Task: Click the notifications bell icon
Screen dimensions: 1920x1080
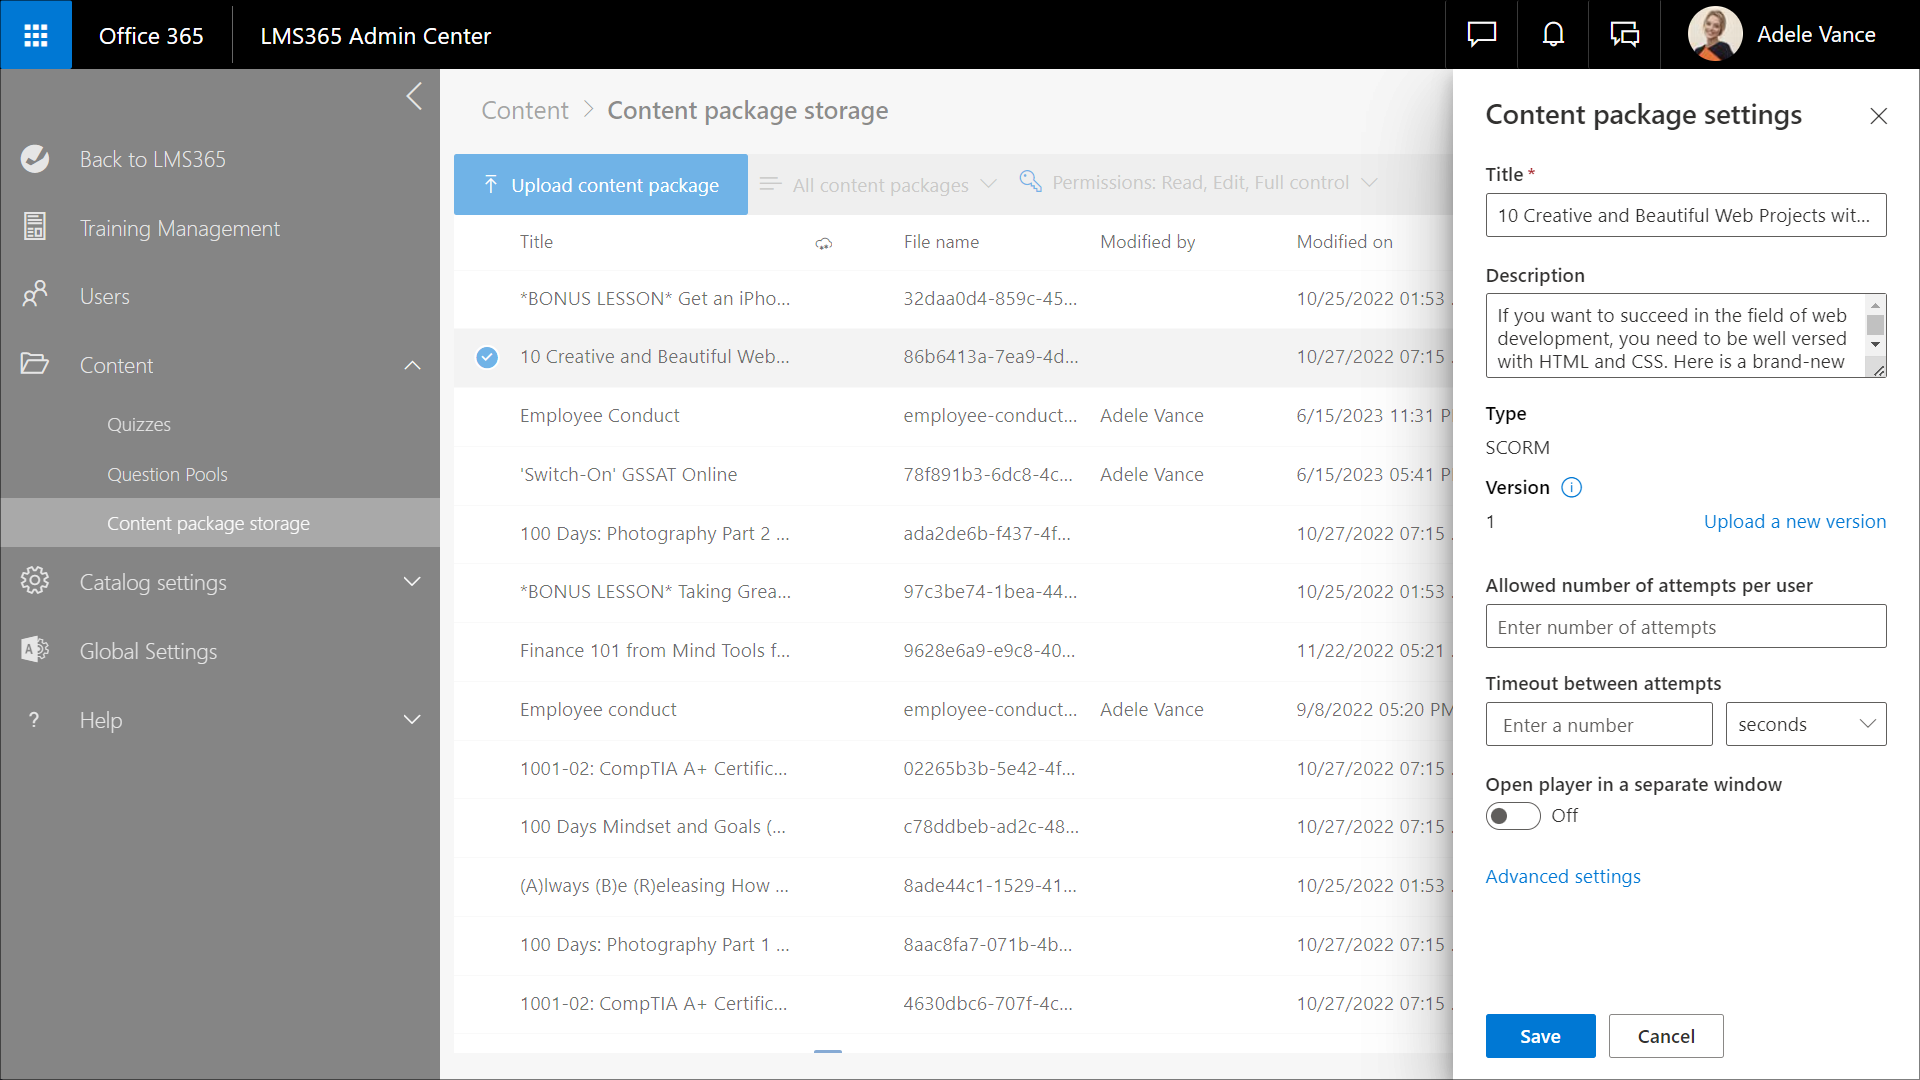Action: (x=1553, y=35)
